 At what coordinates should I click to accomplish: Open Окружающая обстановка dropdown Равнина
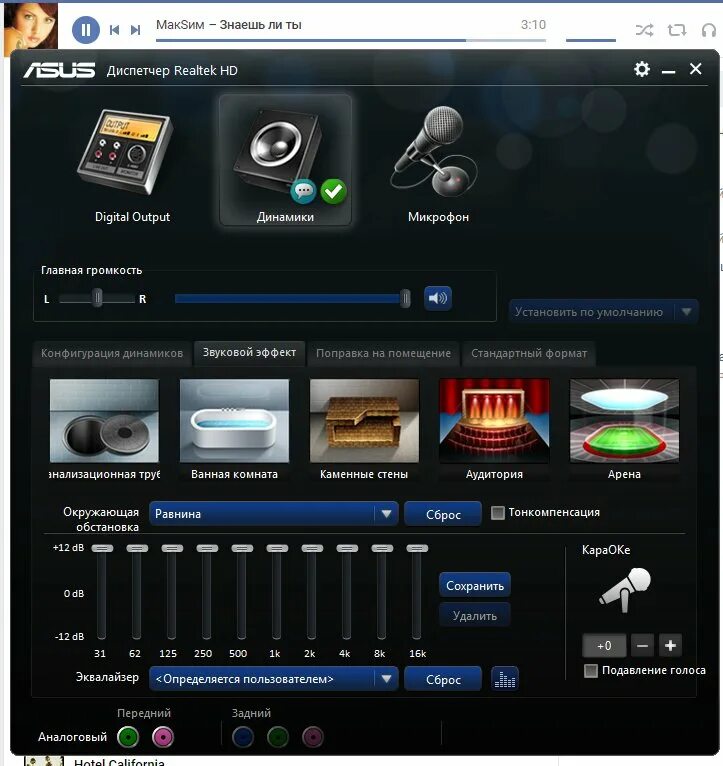[274, 514]
